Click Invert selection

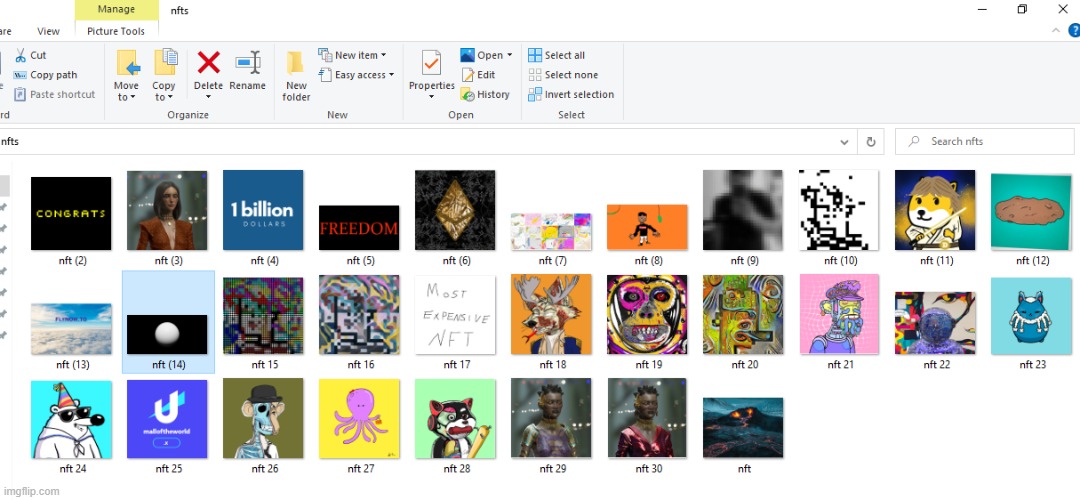pos(571,94)
